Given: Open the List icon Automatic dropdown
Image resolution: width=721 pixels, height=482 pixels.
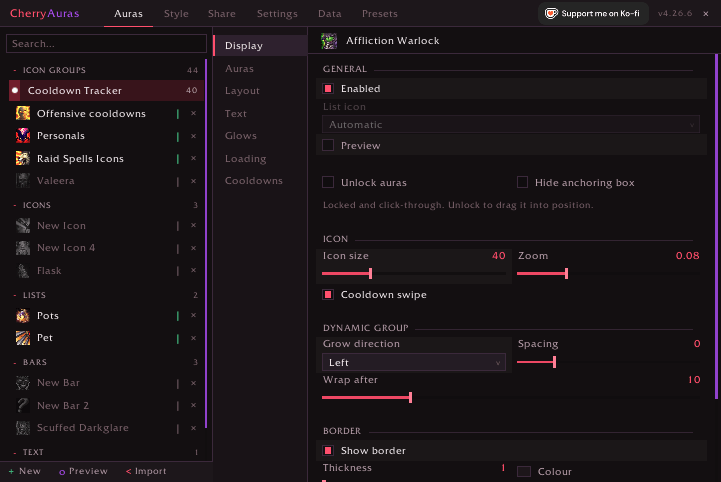Looking at the screenshot, I should 511,124.
